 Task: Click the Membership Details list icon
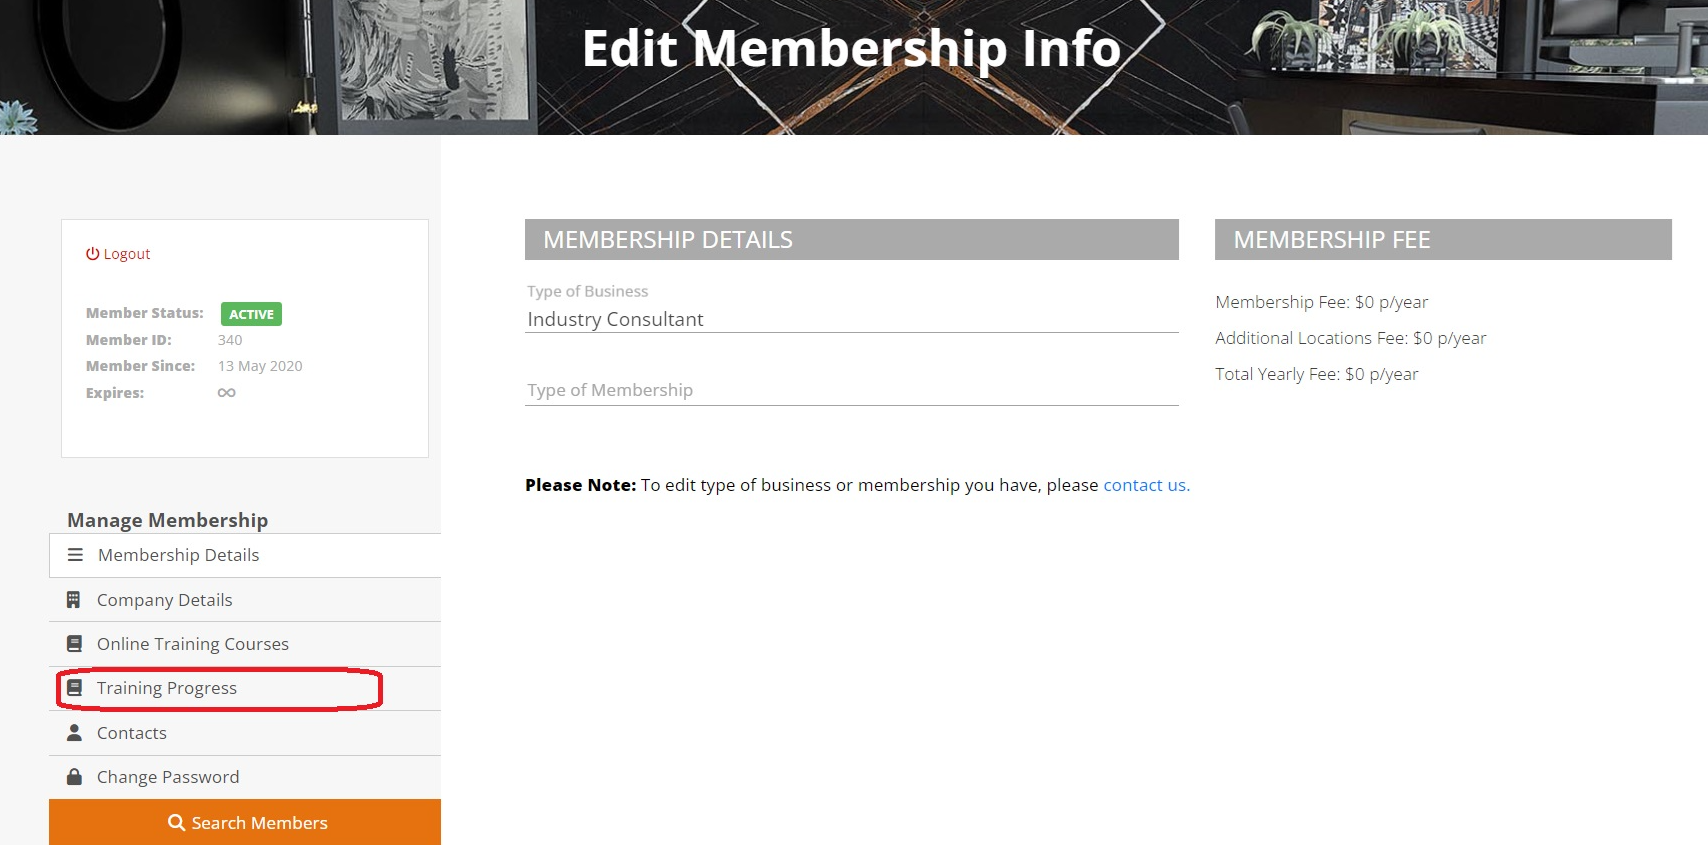click(x=75, y=555)
